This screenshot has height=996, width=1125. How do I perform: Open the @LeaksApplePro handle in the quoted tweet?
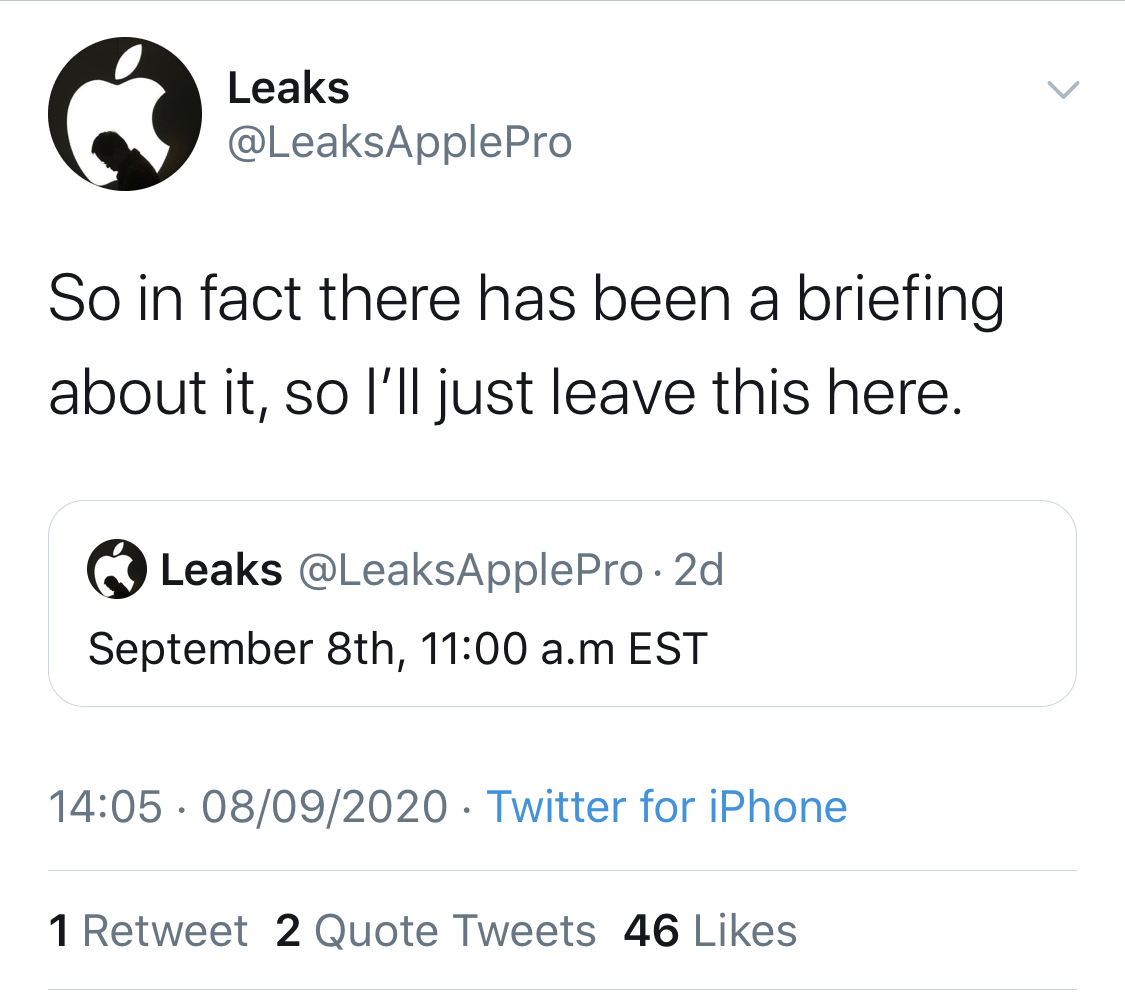470,571
